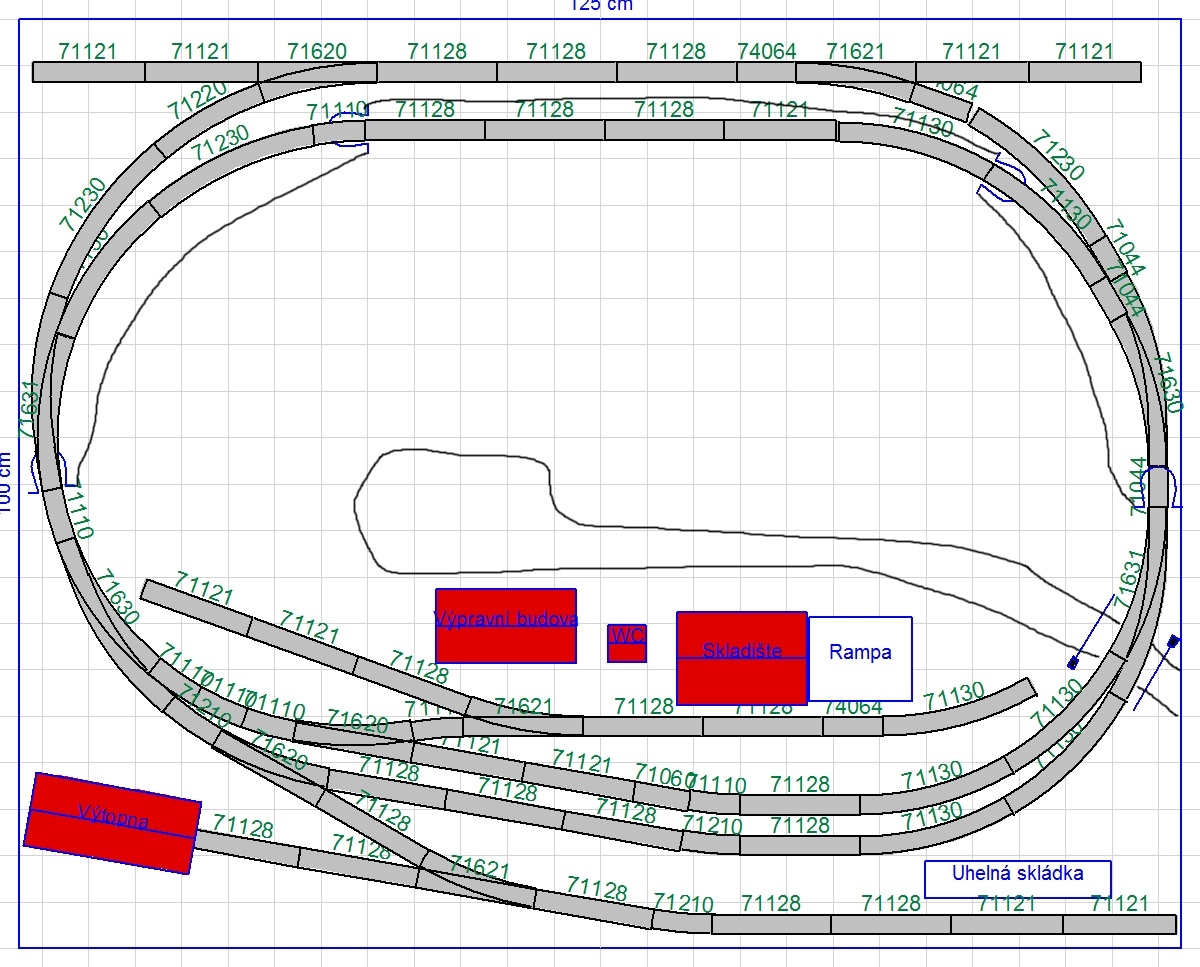
Task: Click the red Výtopna engine shed
Action: tap(112, 823)
